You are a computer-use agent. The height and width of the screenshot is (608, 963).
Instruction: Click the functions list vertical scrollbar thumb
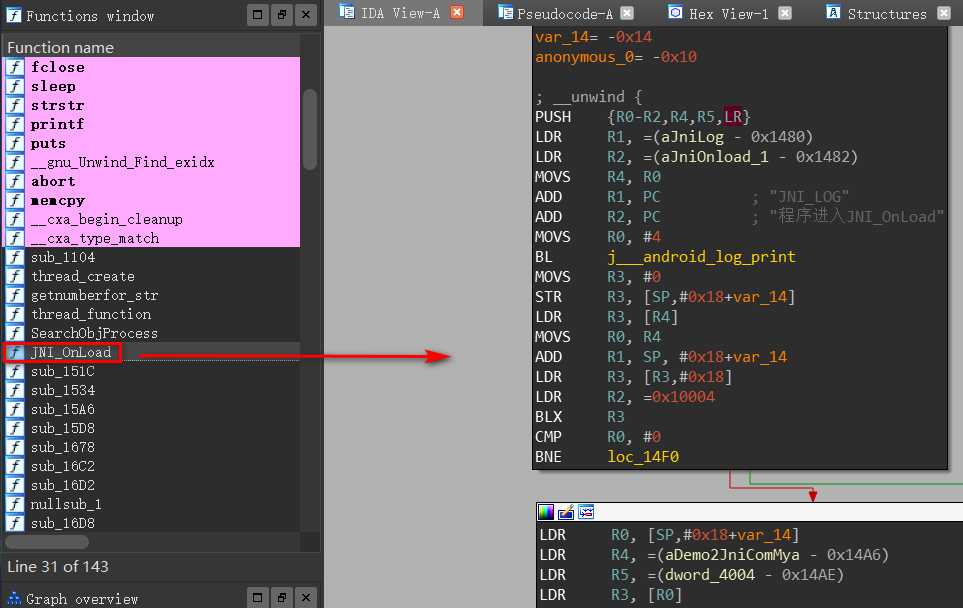pyautogui.click(x=310, y=130)
